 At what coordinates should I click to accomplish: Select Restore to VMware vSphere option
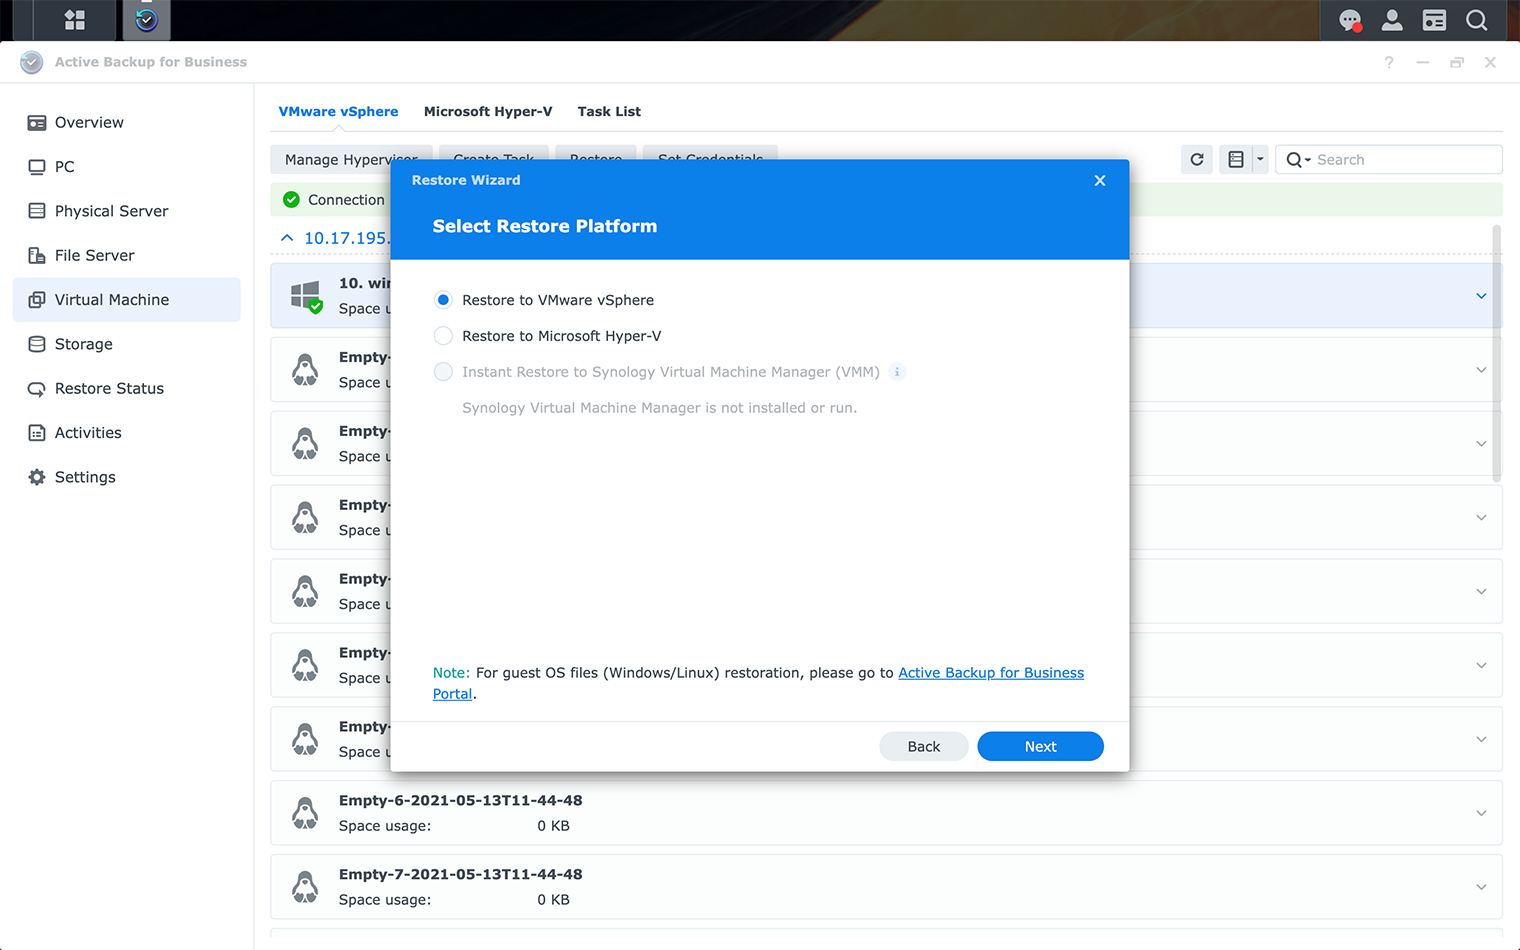click(x=443, y=300)
